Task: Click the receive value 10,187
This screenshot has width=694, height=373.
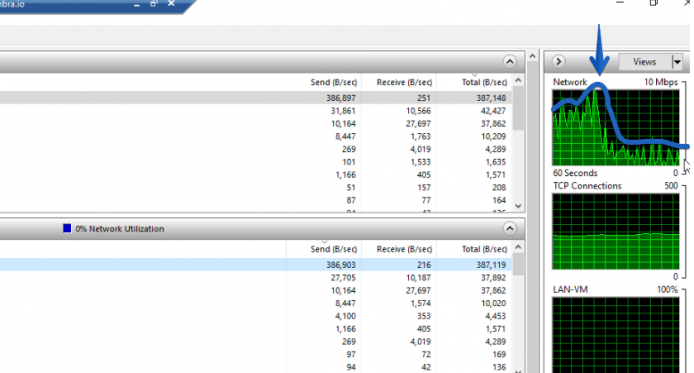Action: tap(418, 277)
